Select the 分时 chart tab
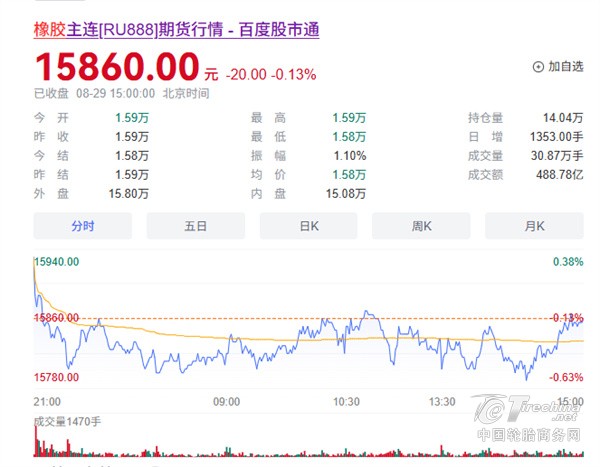The image size is (600, 467). pyautogui.click(x=83, y=226)
